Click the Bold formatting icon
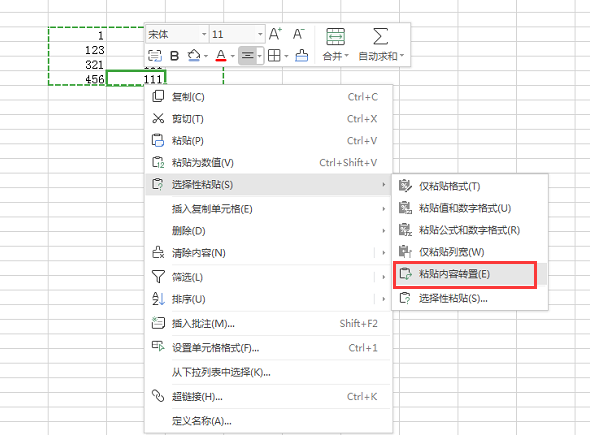Screen dimensions: 590x435 click(174, 56)
